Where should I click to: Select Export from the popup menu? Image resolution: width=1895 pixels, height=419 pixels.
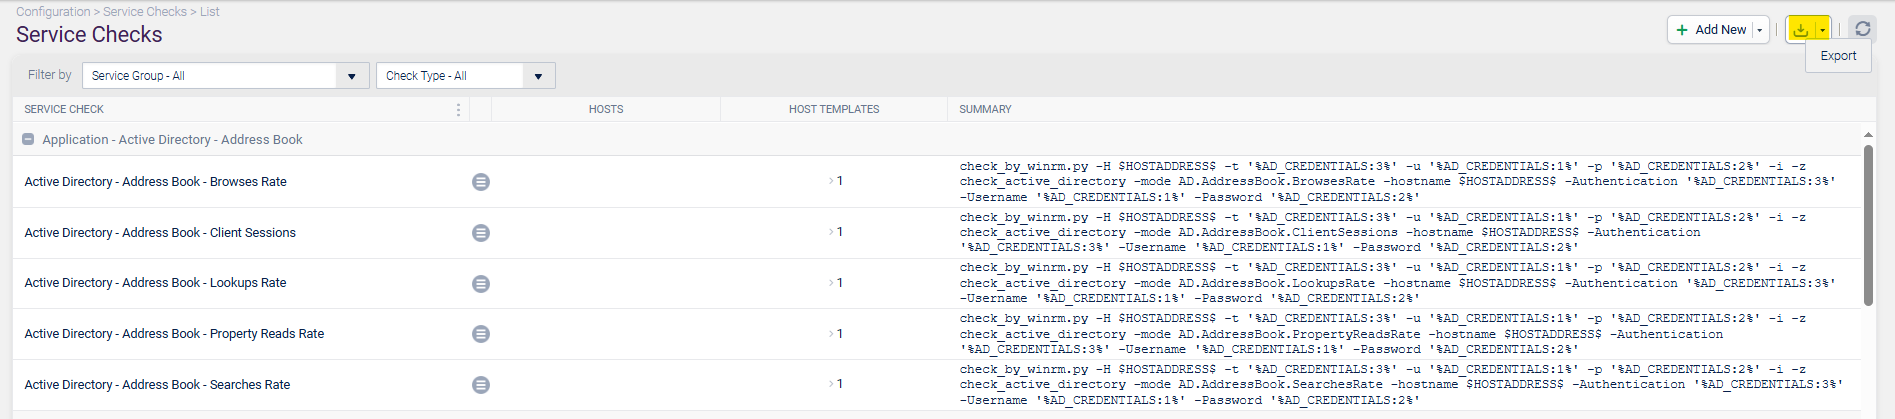coord(1838,56)
